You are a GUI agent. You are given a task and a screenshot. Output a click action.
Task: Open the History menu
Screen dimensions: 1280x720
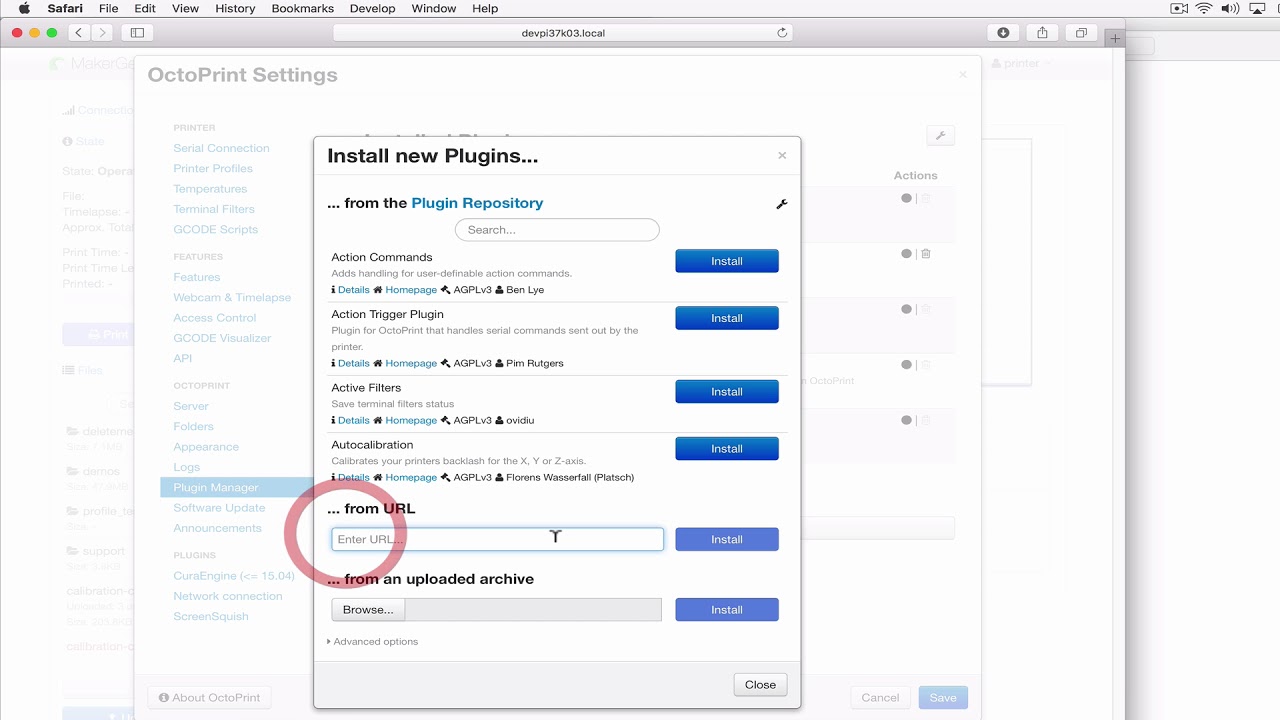pos(235,8)
